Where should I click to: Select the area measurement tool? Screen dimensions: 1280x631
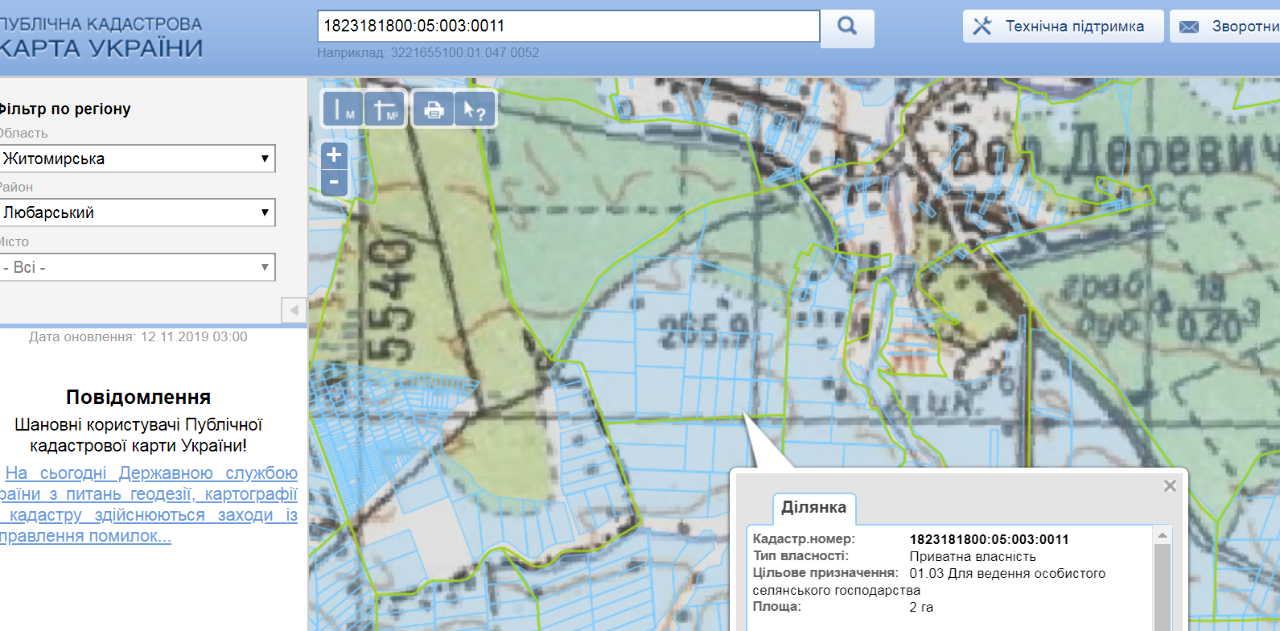coord(385,110)
